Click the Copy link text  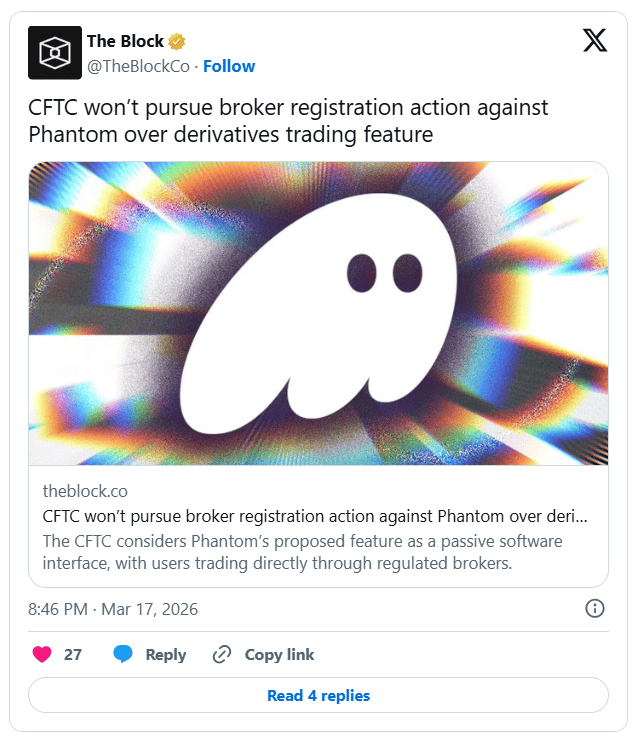click(279, 655)
